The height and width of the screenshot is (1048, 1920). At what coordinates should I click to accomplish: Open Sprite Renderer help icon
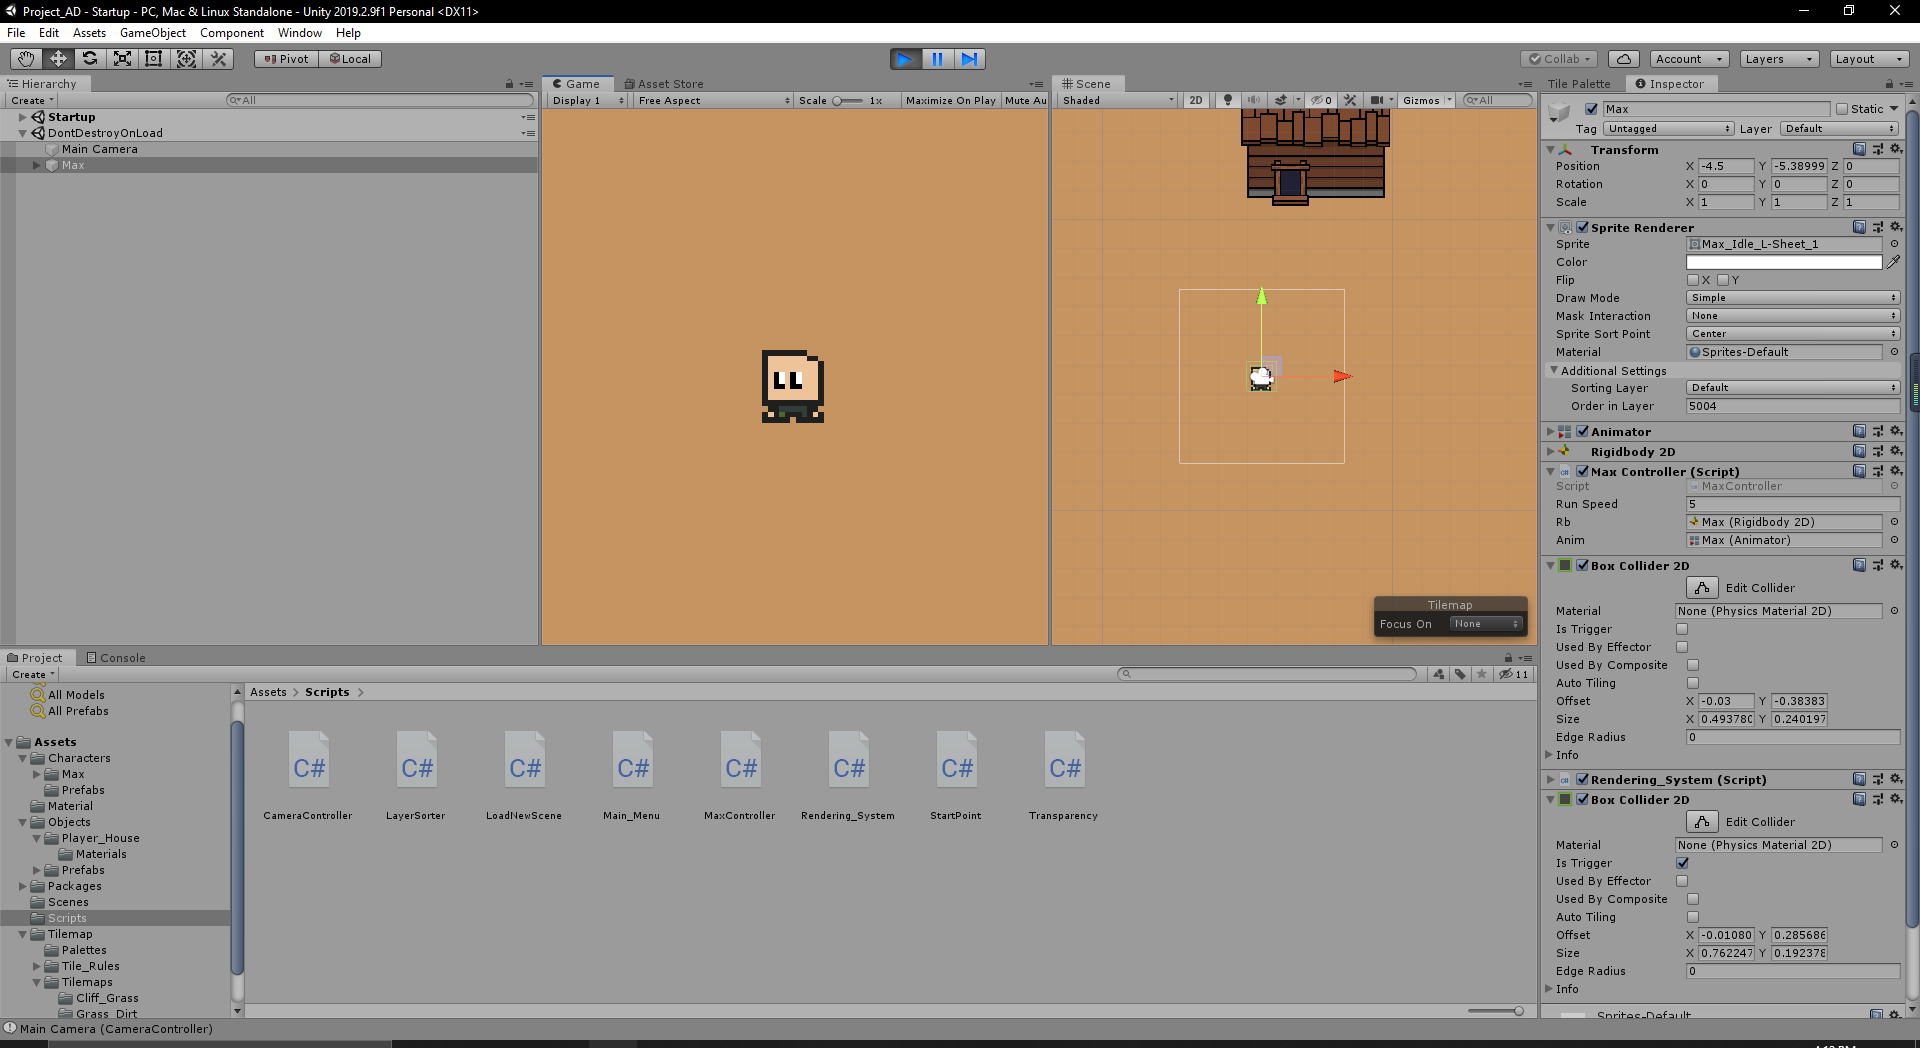click(1859, 227)
